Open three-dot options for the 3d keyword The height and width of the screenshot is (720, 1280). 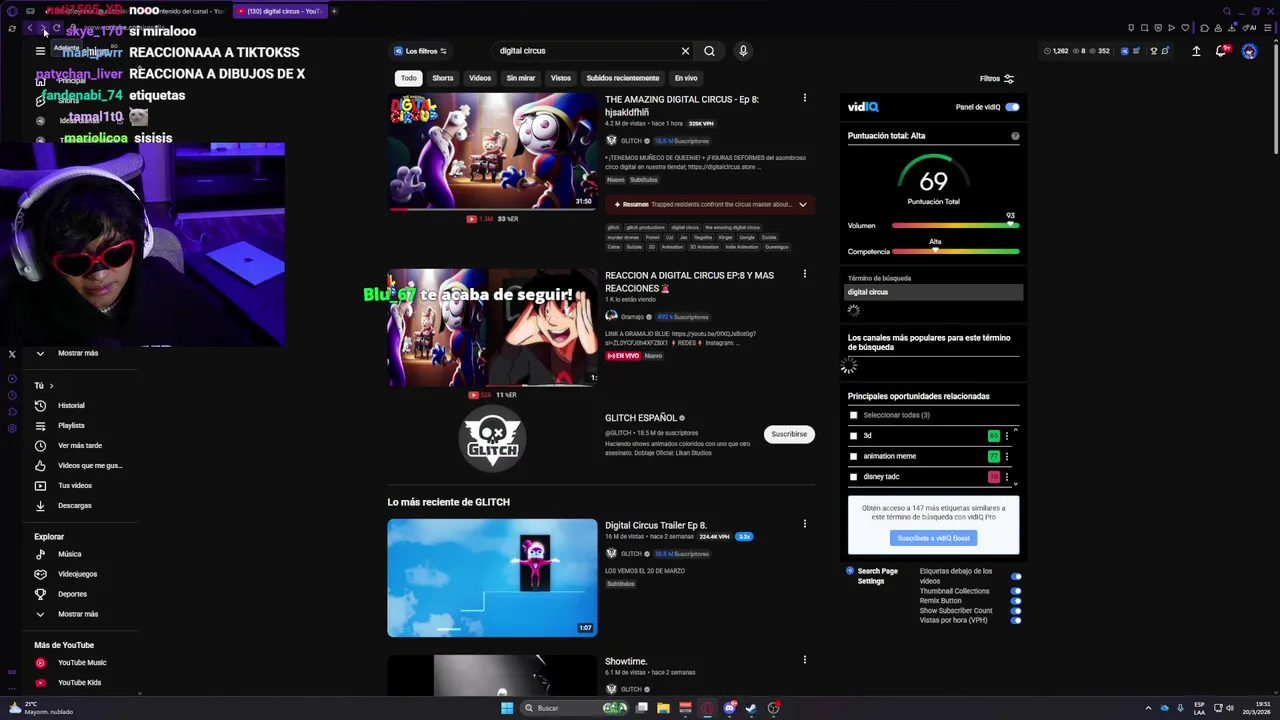(x=1007, y=436)
